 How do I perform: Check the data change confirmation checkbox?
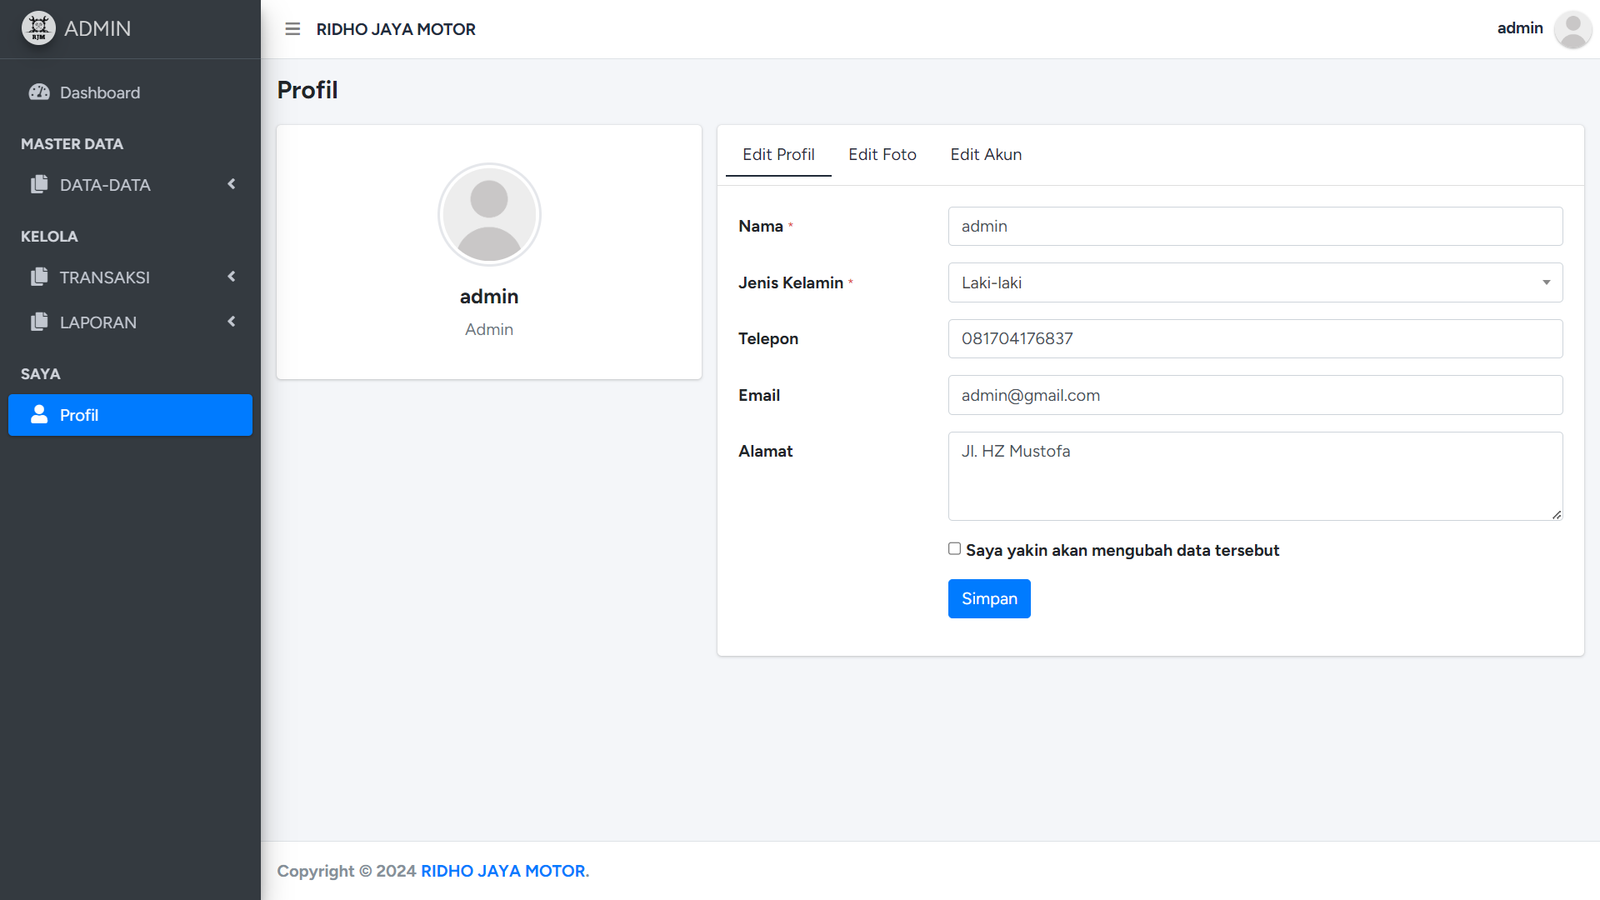point(954,549)
